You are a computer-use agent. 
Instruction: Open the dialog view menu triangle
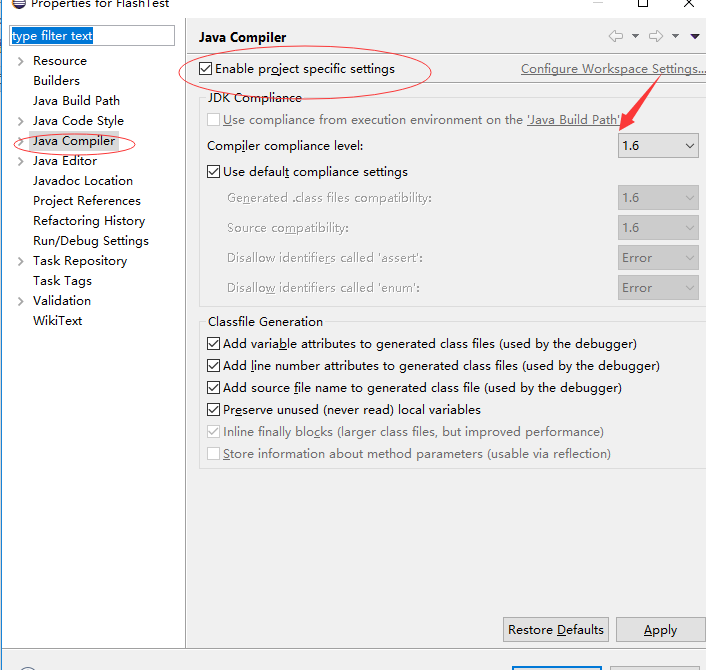695,37
